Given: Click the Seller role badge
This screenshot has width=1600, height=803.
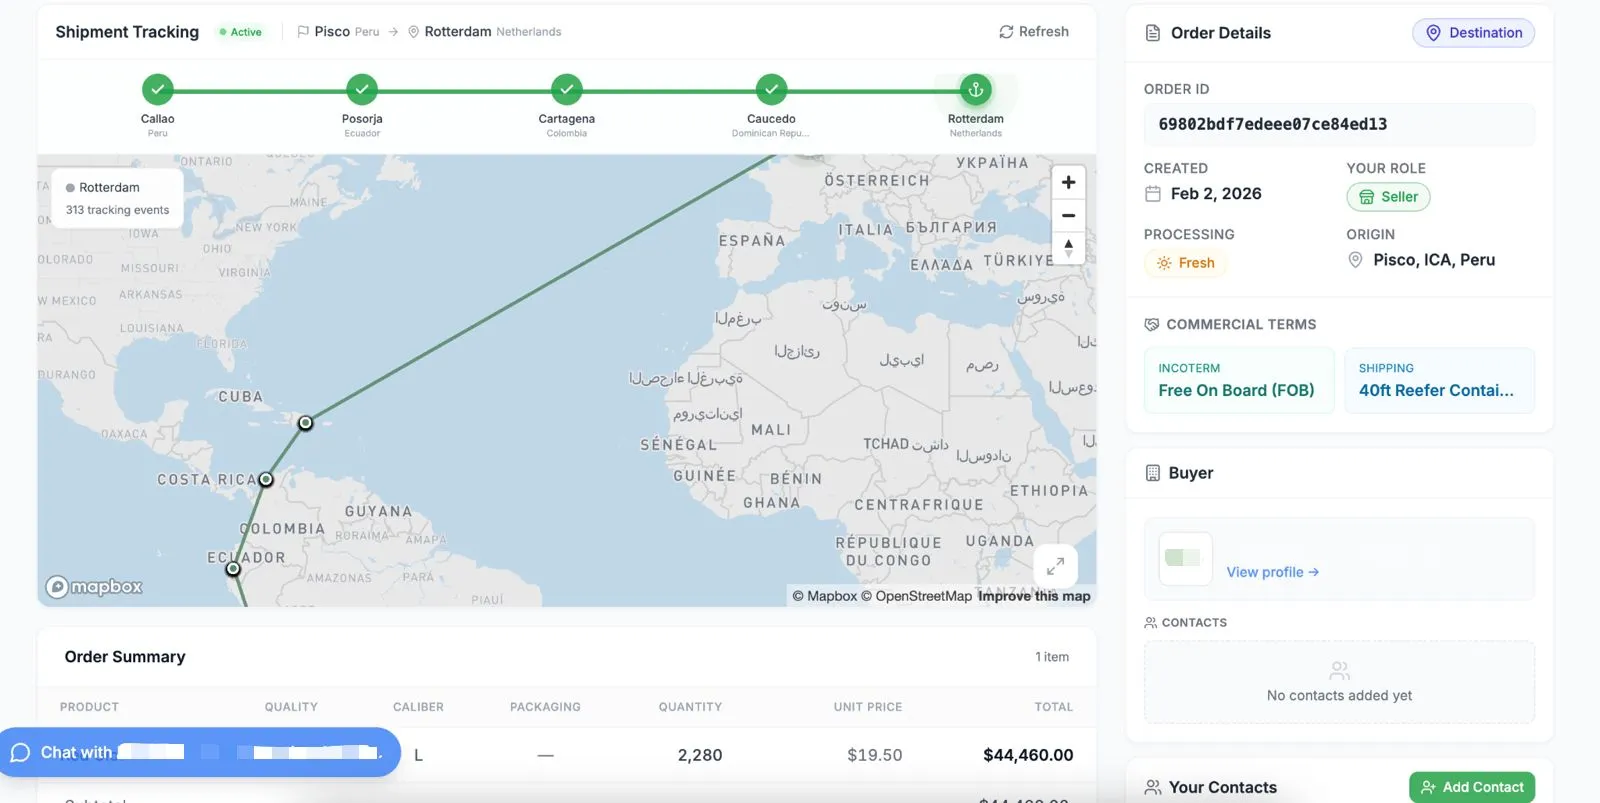Looking at the screenshot, I should point(1388,197).
